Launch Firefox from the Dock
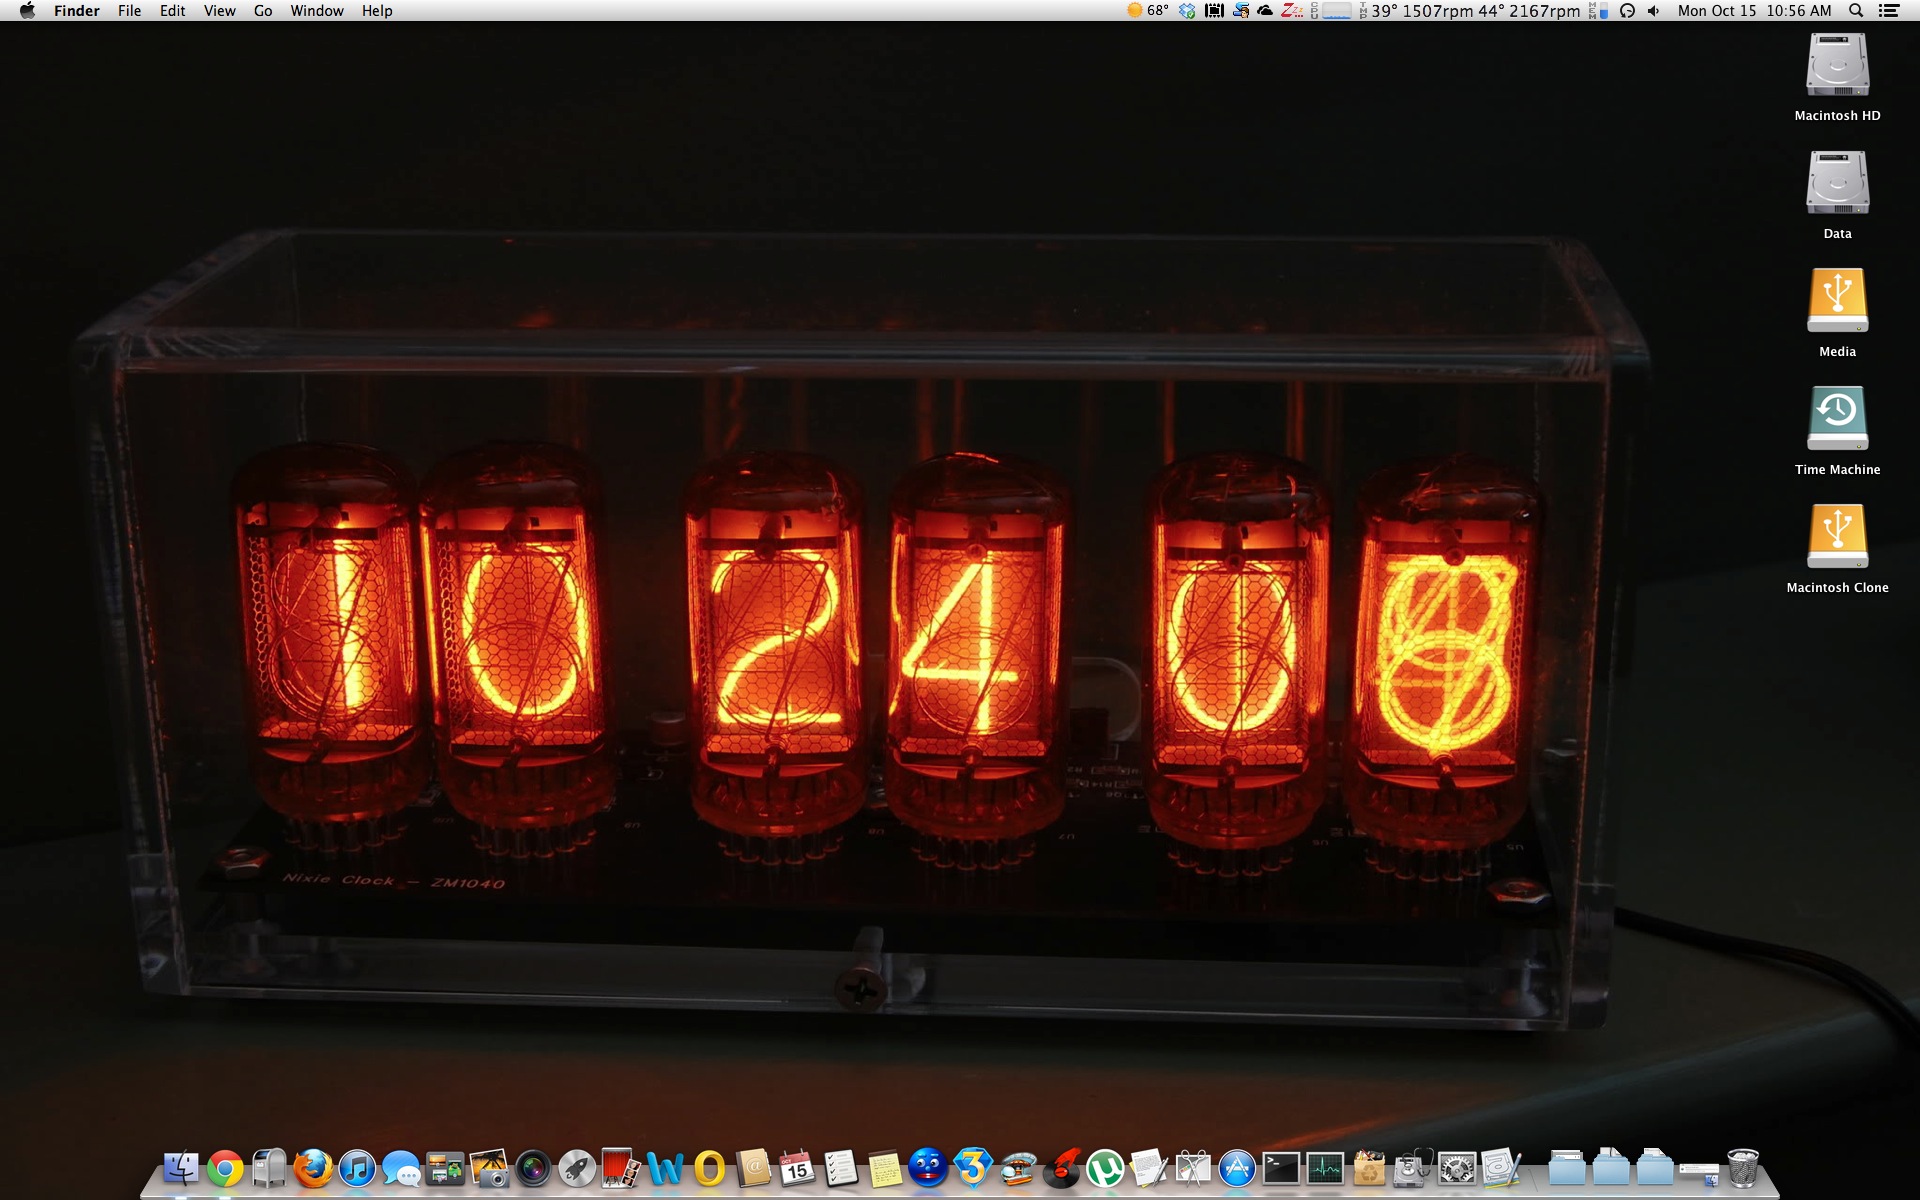 pyautogui.click(x=313, y=1168)
